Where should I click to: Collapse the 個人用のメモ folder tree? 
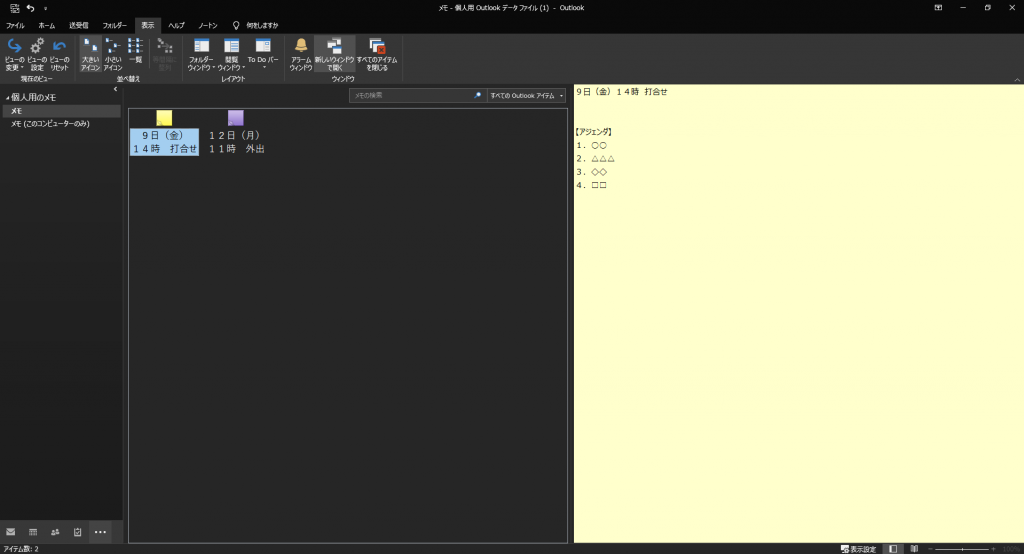(x=8, y=98)
